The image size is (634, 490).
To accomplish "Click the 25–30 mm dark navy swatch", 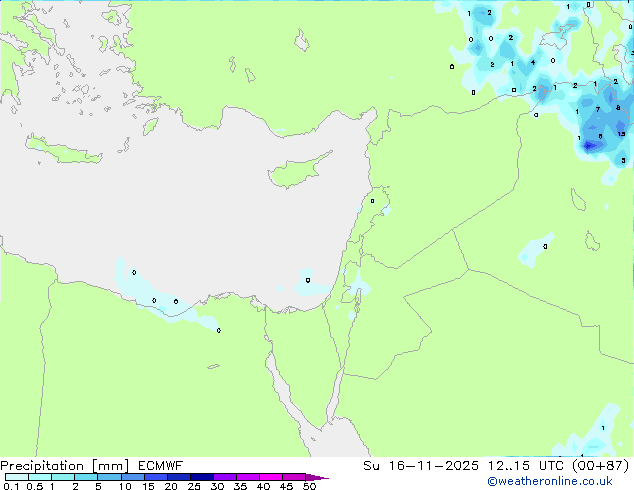I will click(x=202, y=477).
